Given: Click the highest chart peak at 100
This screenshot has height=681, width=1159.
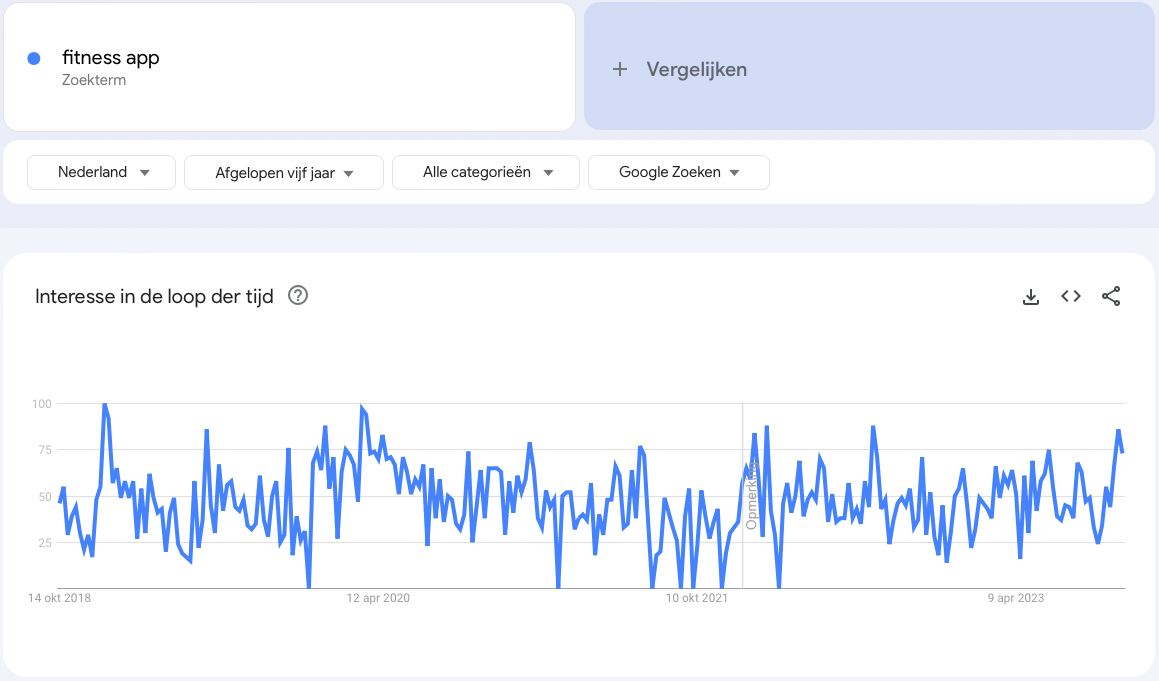Looking at the screenshot, I should tap(104, 405).
